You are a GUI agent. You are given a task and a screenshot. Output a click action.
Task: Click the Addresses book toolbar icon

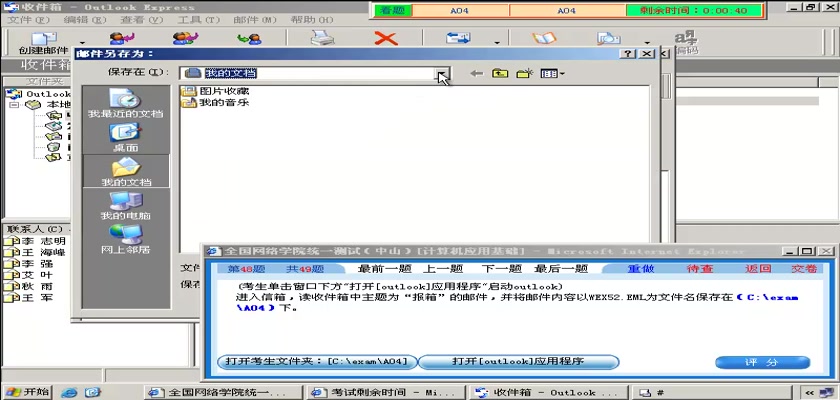click(x=544, y=39)
